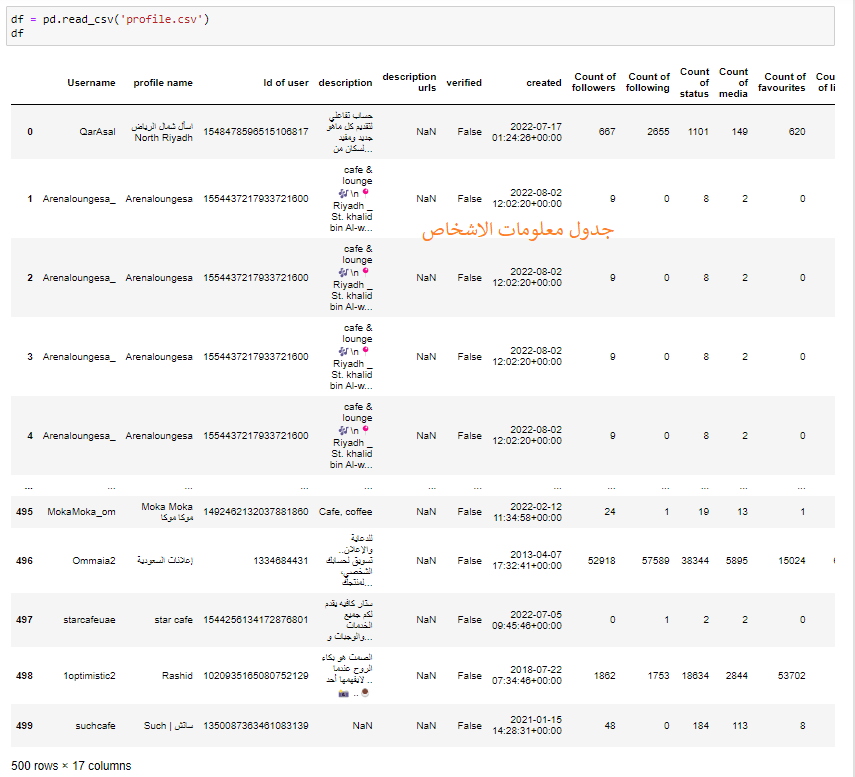855x777 pixels.
Task: Select the 'Count of favourites' column header
Action: [x=782, y=82]
